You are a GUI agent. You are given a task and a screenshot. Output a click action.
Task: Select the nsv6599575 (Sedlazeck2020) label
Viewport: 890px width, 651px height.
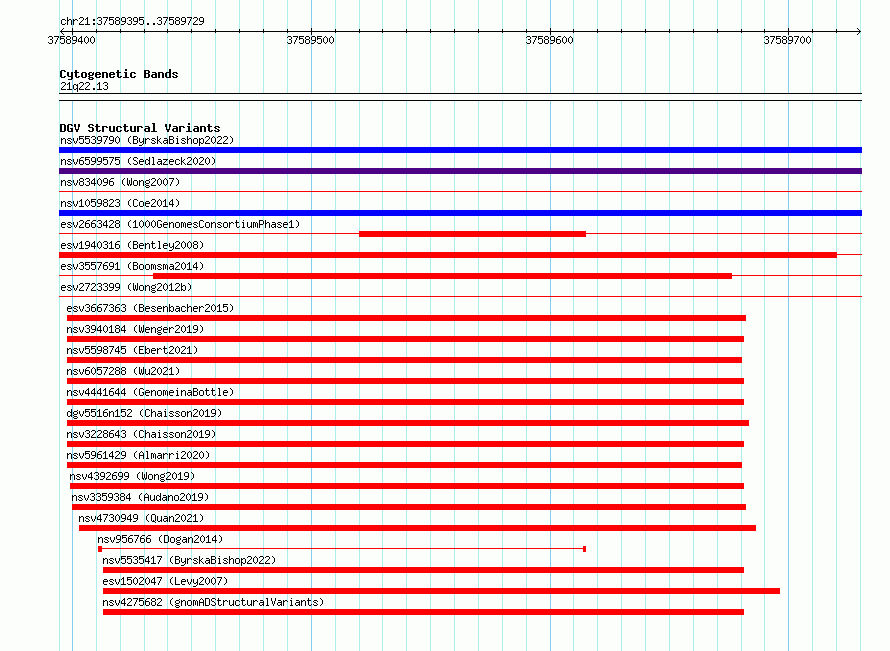(138, 161)
